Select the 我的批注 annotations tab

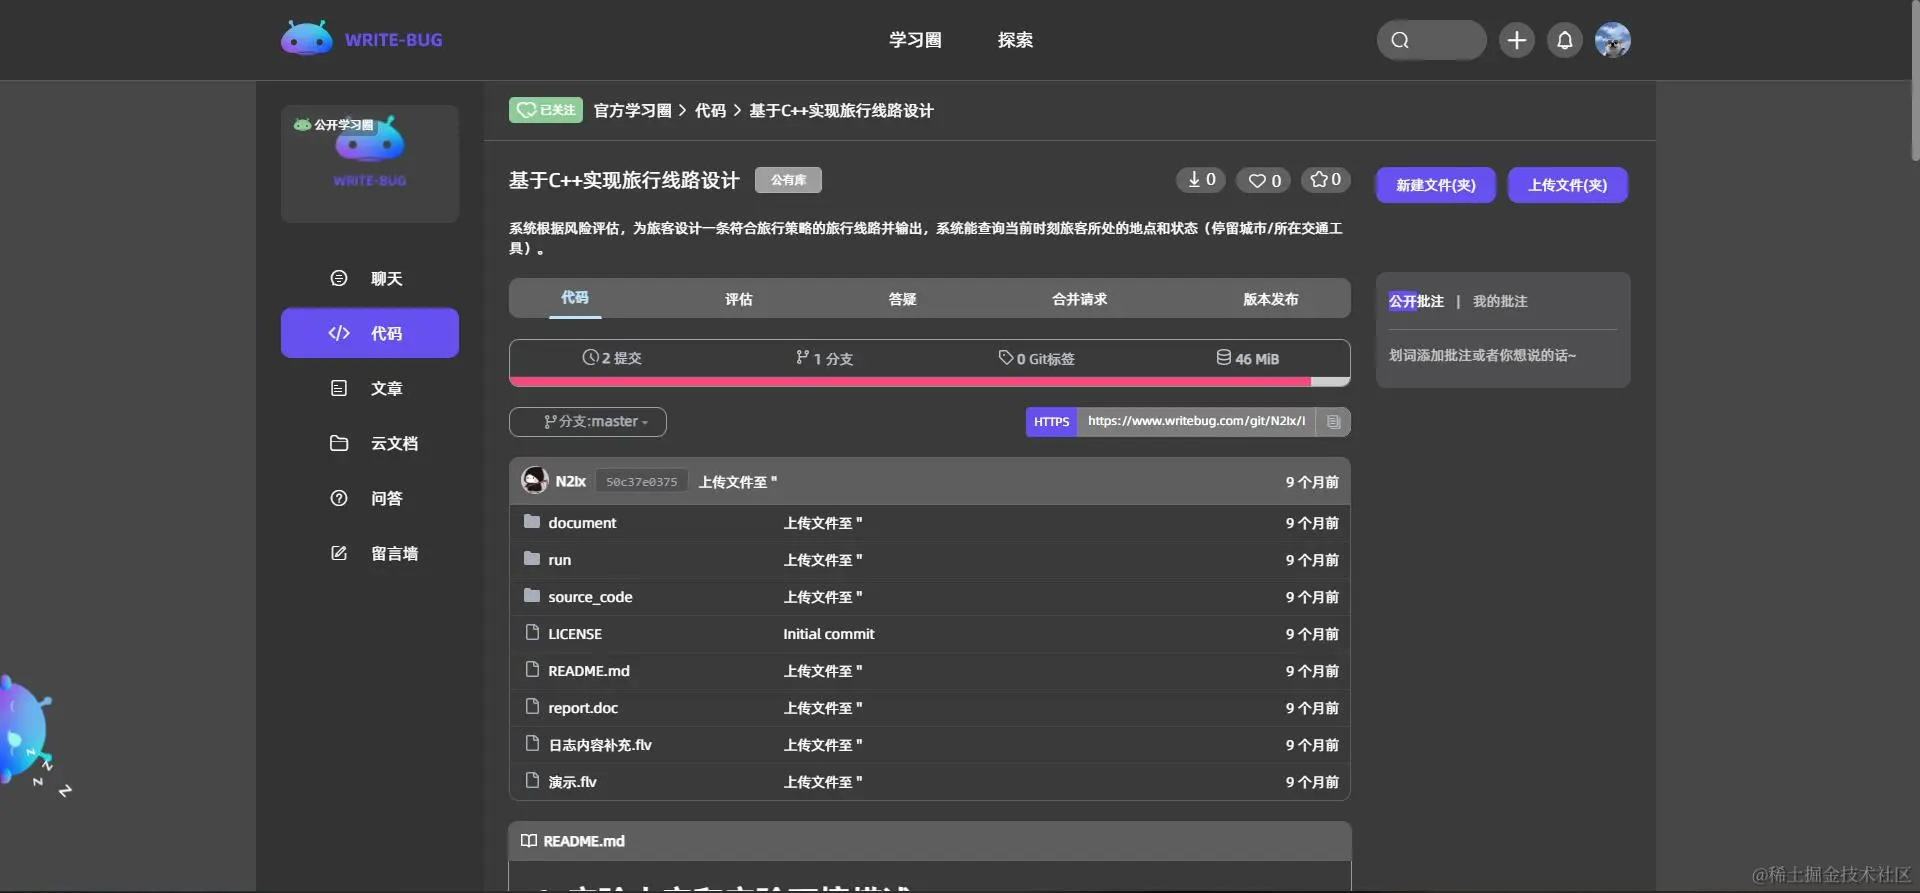(1500, 301)
